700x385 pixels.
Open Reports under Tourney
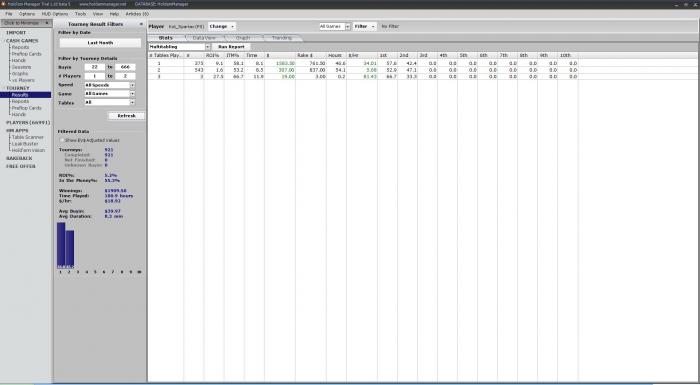(20, 101)
